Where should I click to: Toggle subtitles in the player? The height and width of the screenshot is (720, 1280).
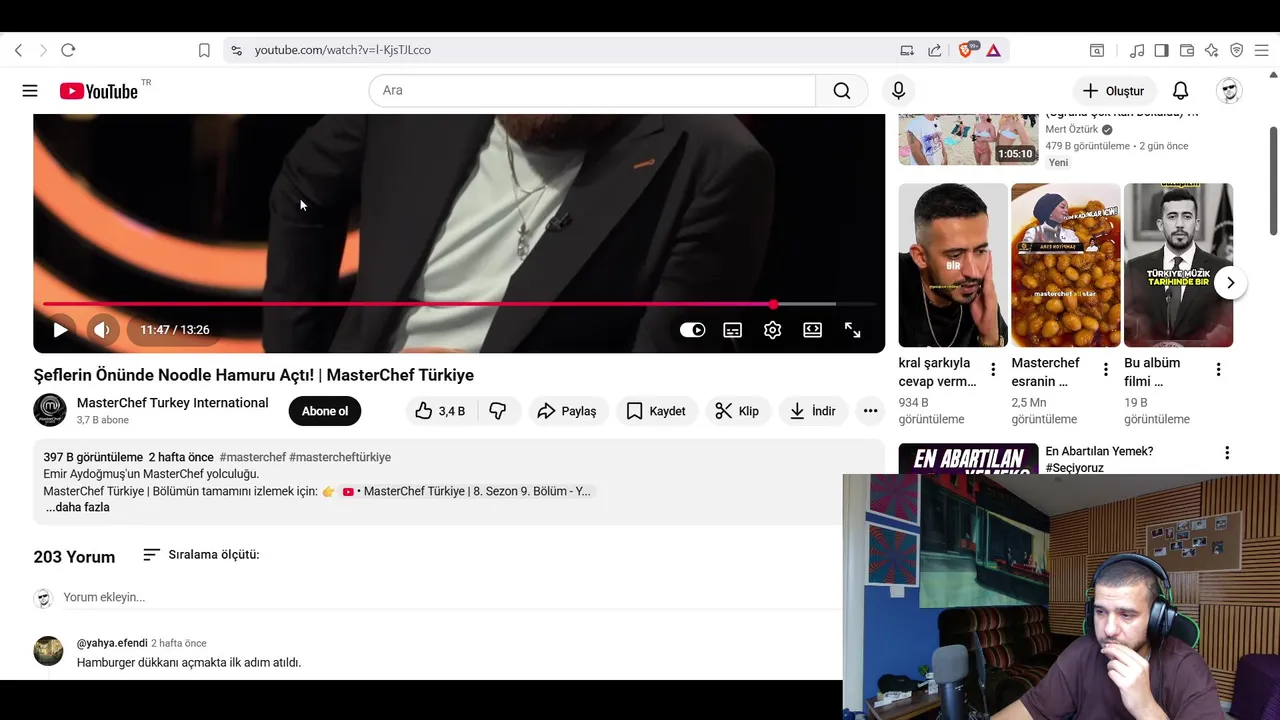point(732,330)
